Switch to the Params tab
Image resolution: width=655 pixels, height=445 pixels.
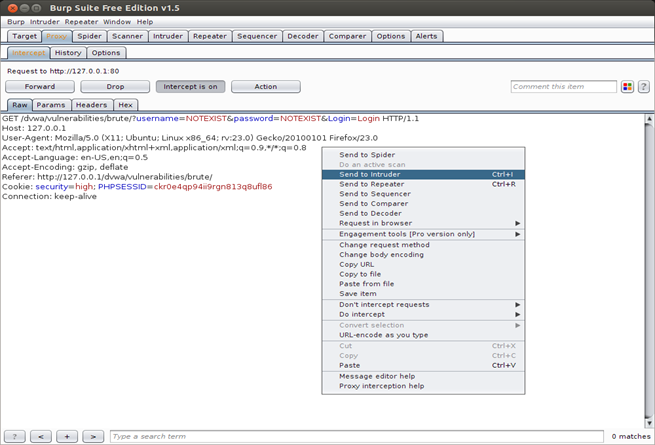coord(50,104)
